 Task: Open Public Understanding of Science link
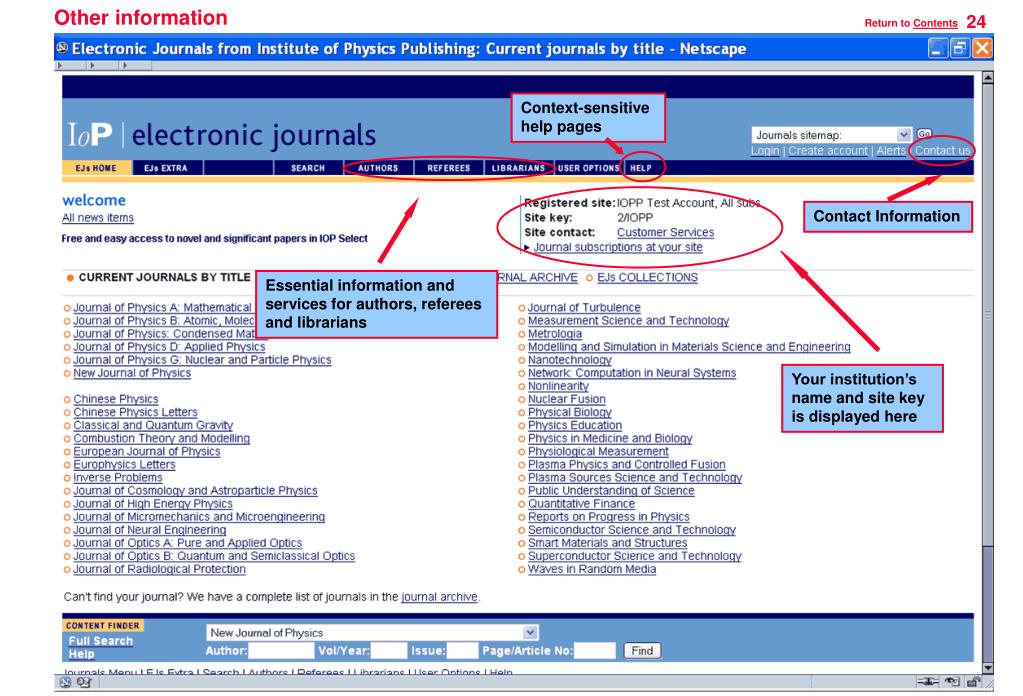[611, 490]
